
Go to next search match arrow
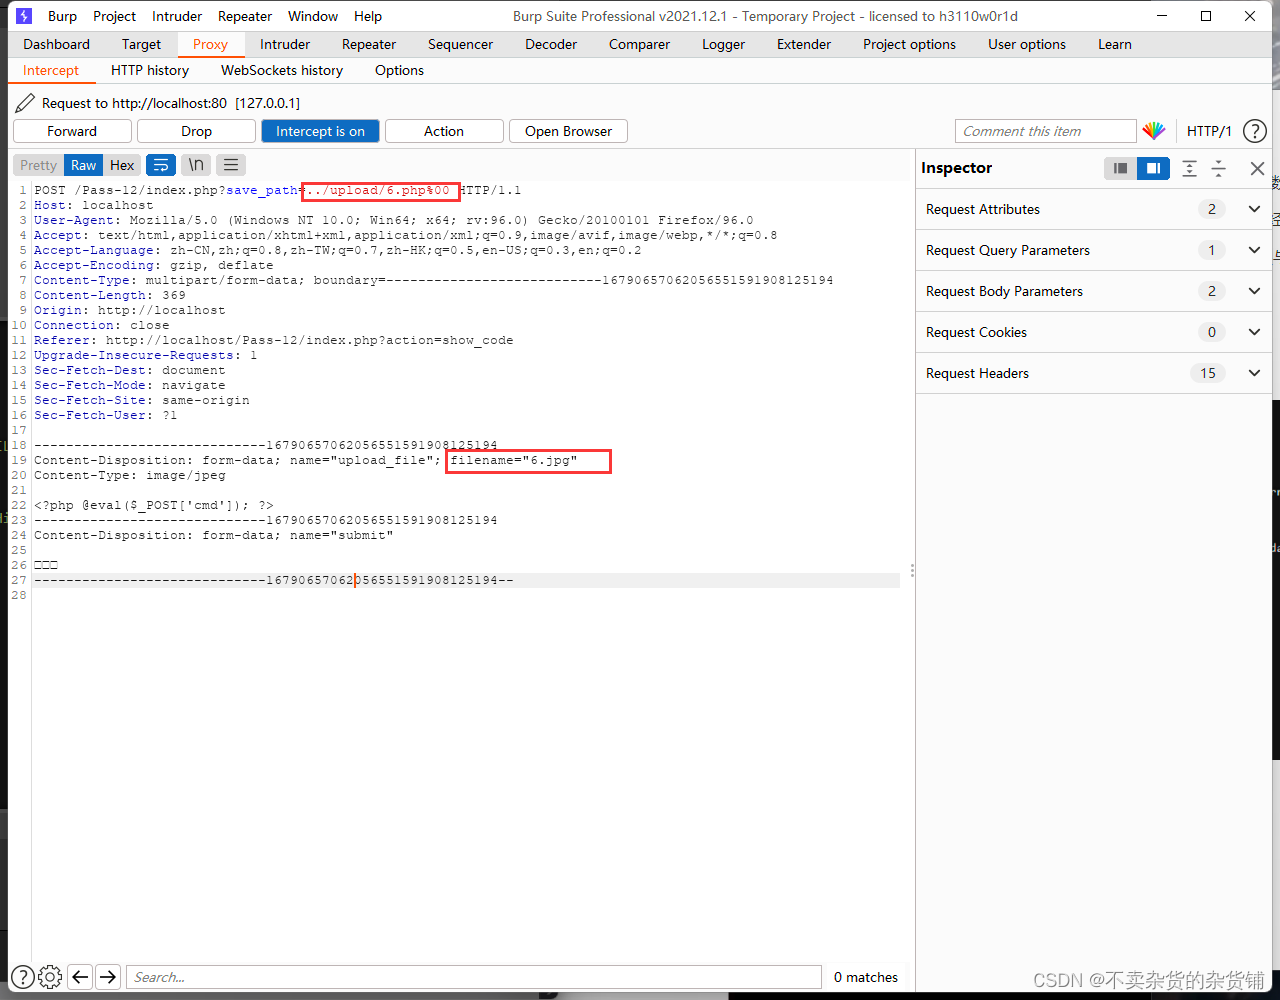tap(108, 977)
